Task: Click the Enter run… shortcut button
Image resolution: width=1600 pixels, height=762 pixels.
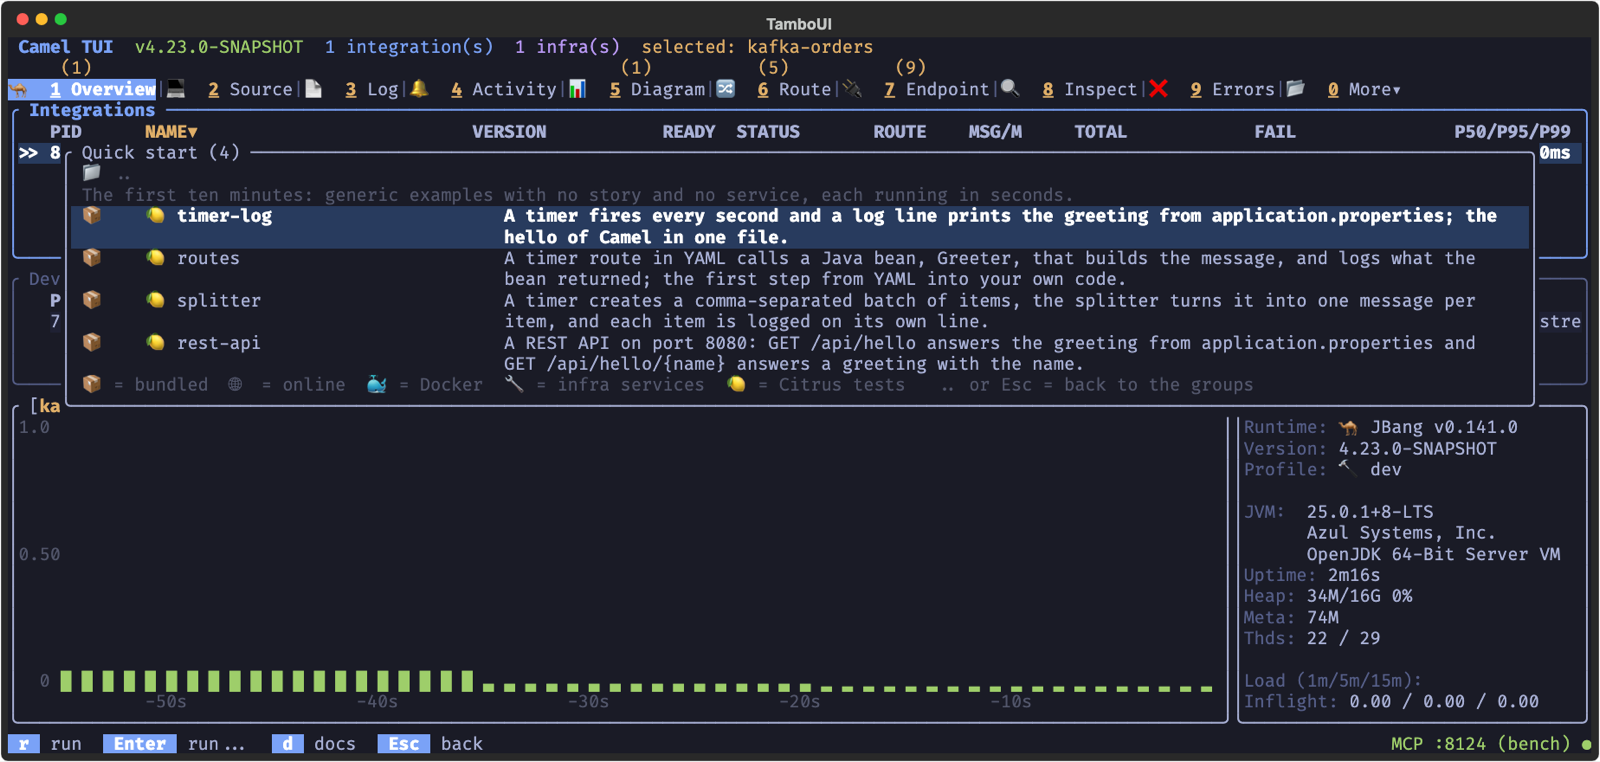Action: tap(174, 744)
